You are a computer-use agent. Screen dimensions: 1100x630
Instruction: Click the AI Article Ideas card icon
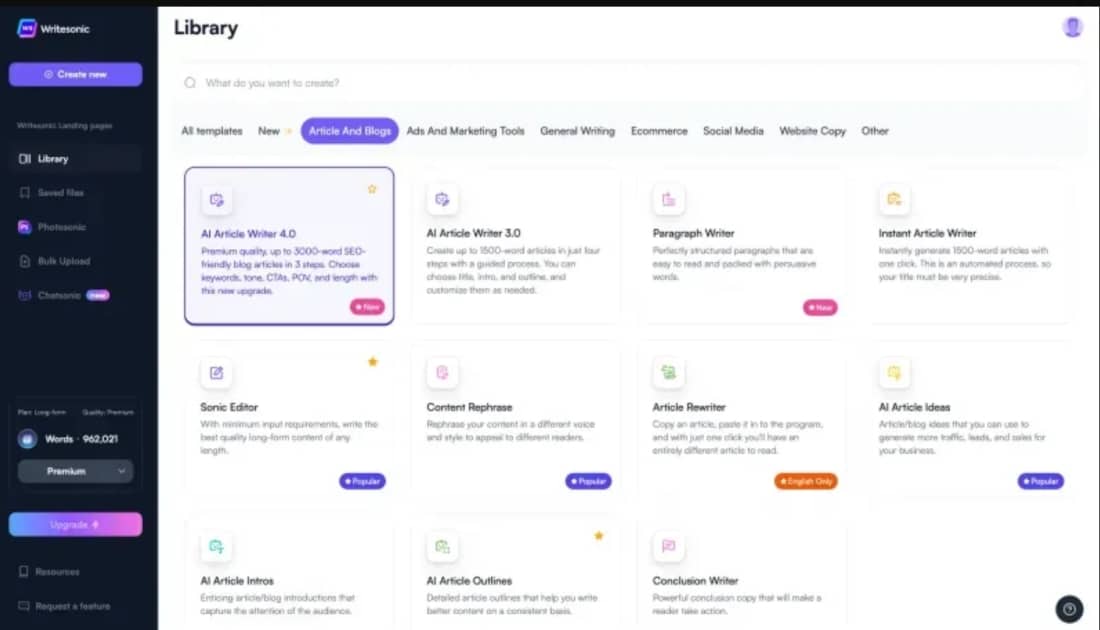[x=894, y=373]
